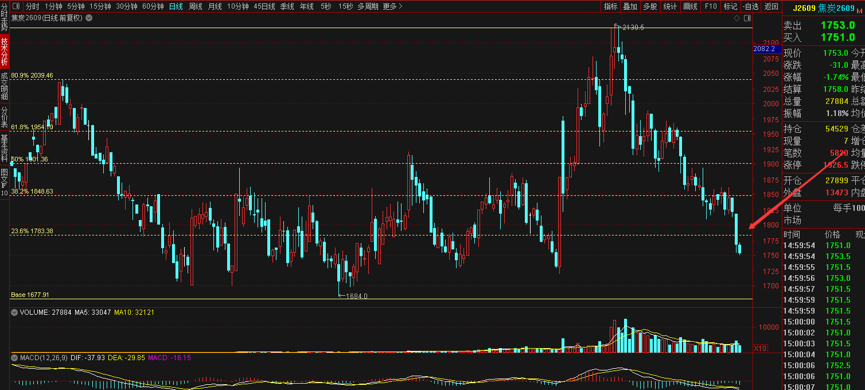Switch to 分时 timeframe

pos(33,7)
